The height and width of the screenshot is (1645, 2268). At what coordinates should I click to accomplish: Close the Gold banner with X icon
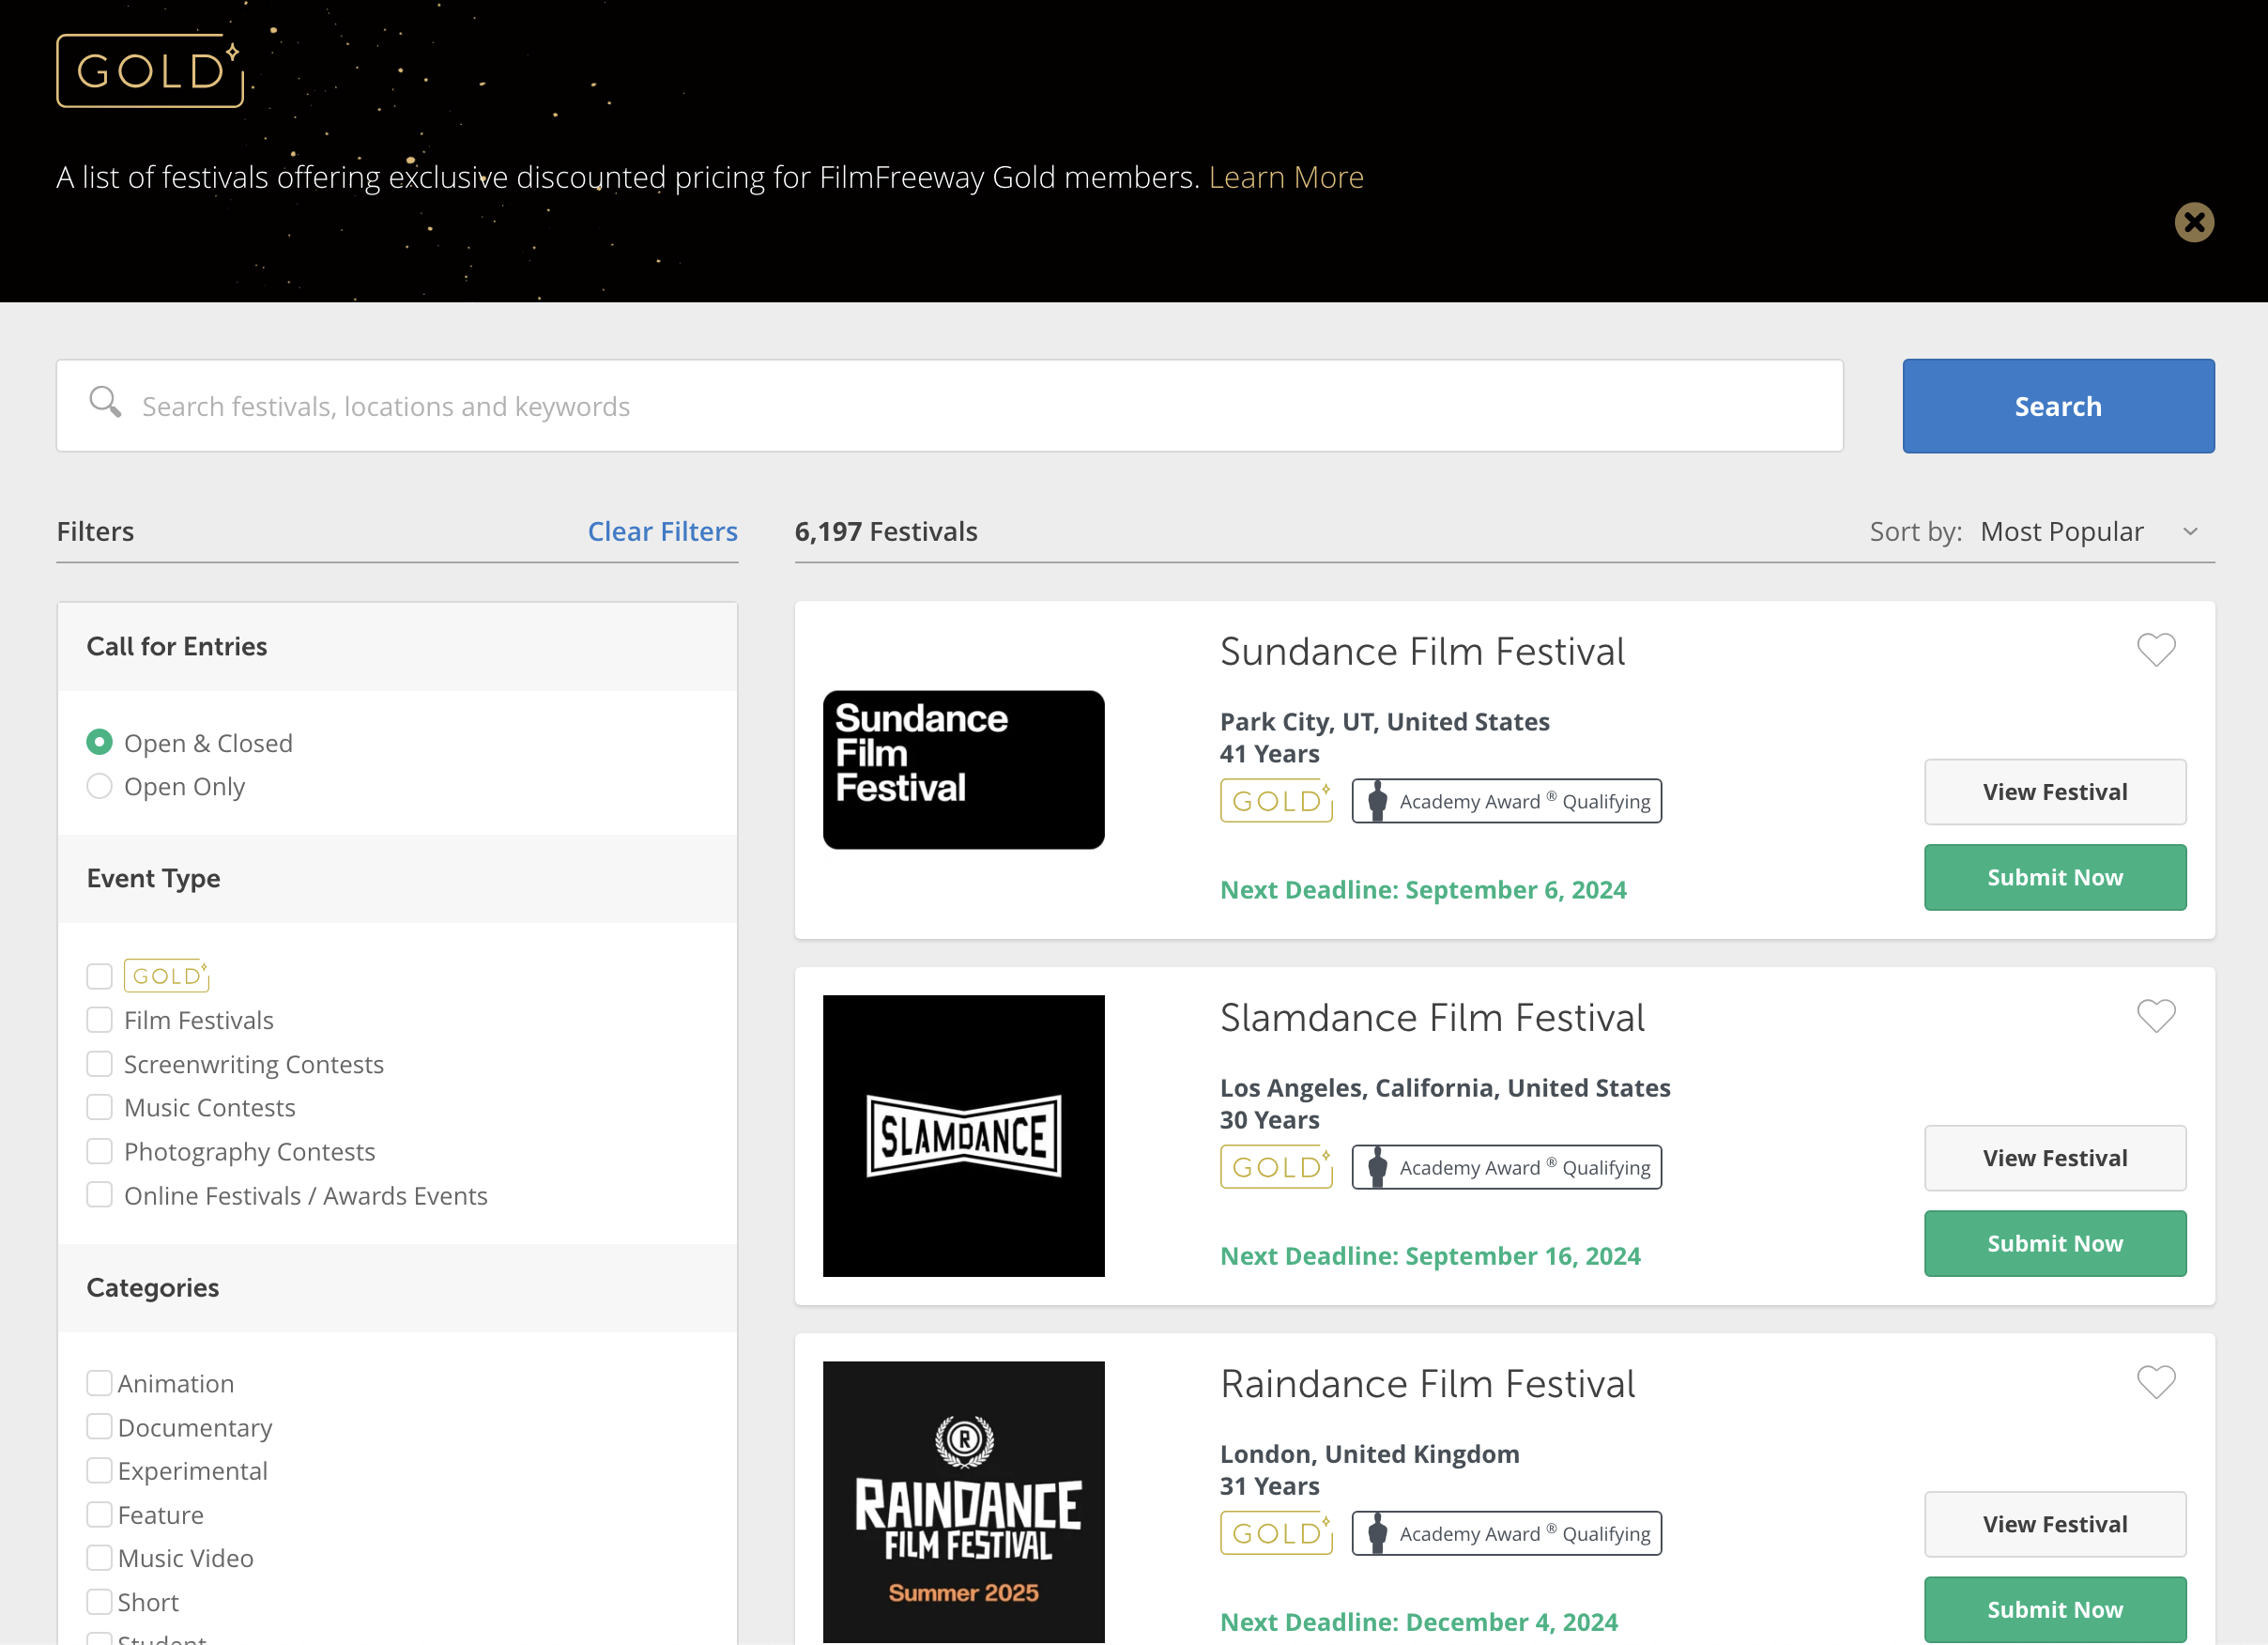coord(2194,222)
